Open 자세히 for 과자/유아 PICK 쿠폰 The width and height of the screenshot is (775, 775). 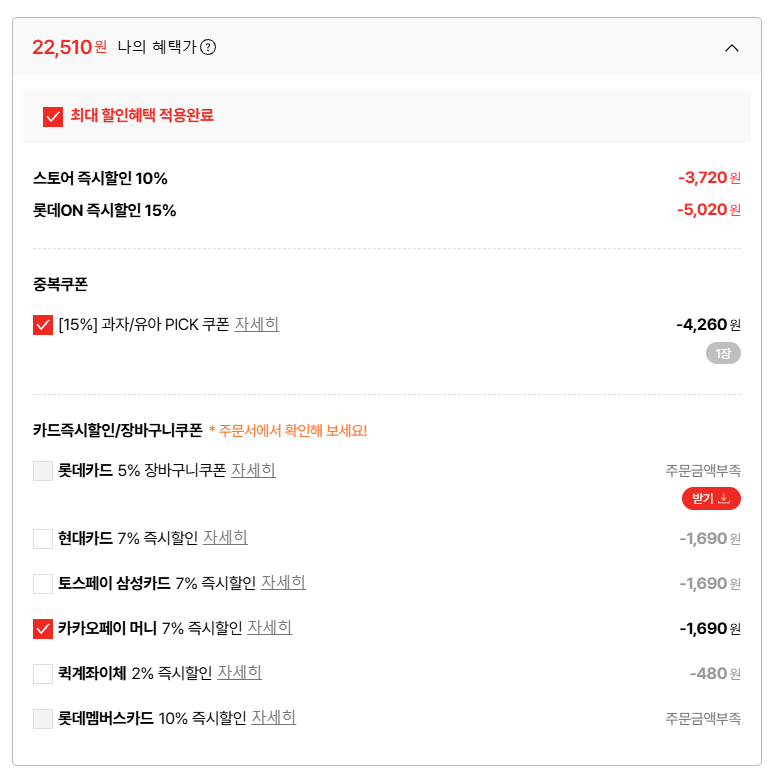click(257, 324)
